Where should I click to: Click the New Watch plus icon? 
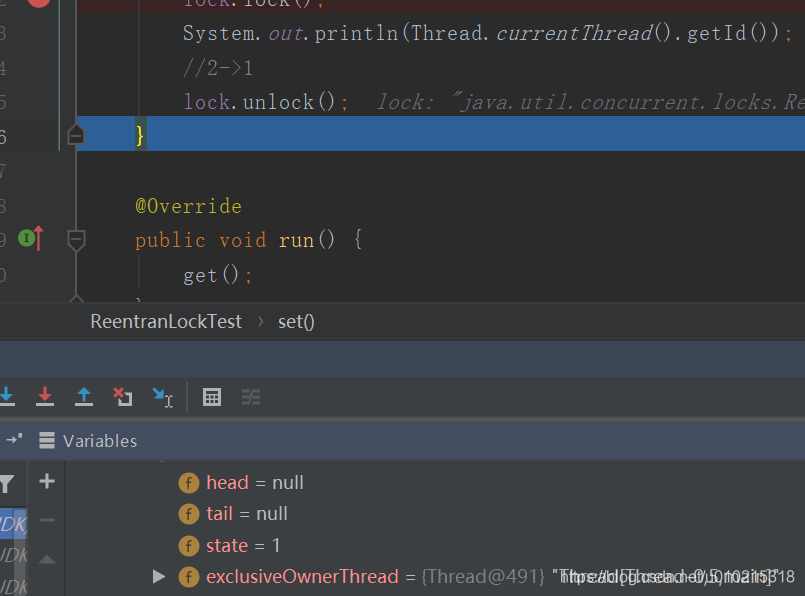coord(47,481)
